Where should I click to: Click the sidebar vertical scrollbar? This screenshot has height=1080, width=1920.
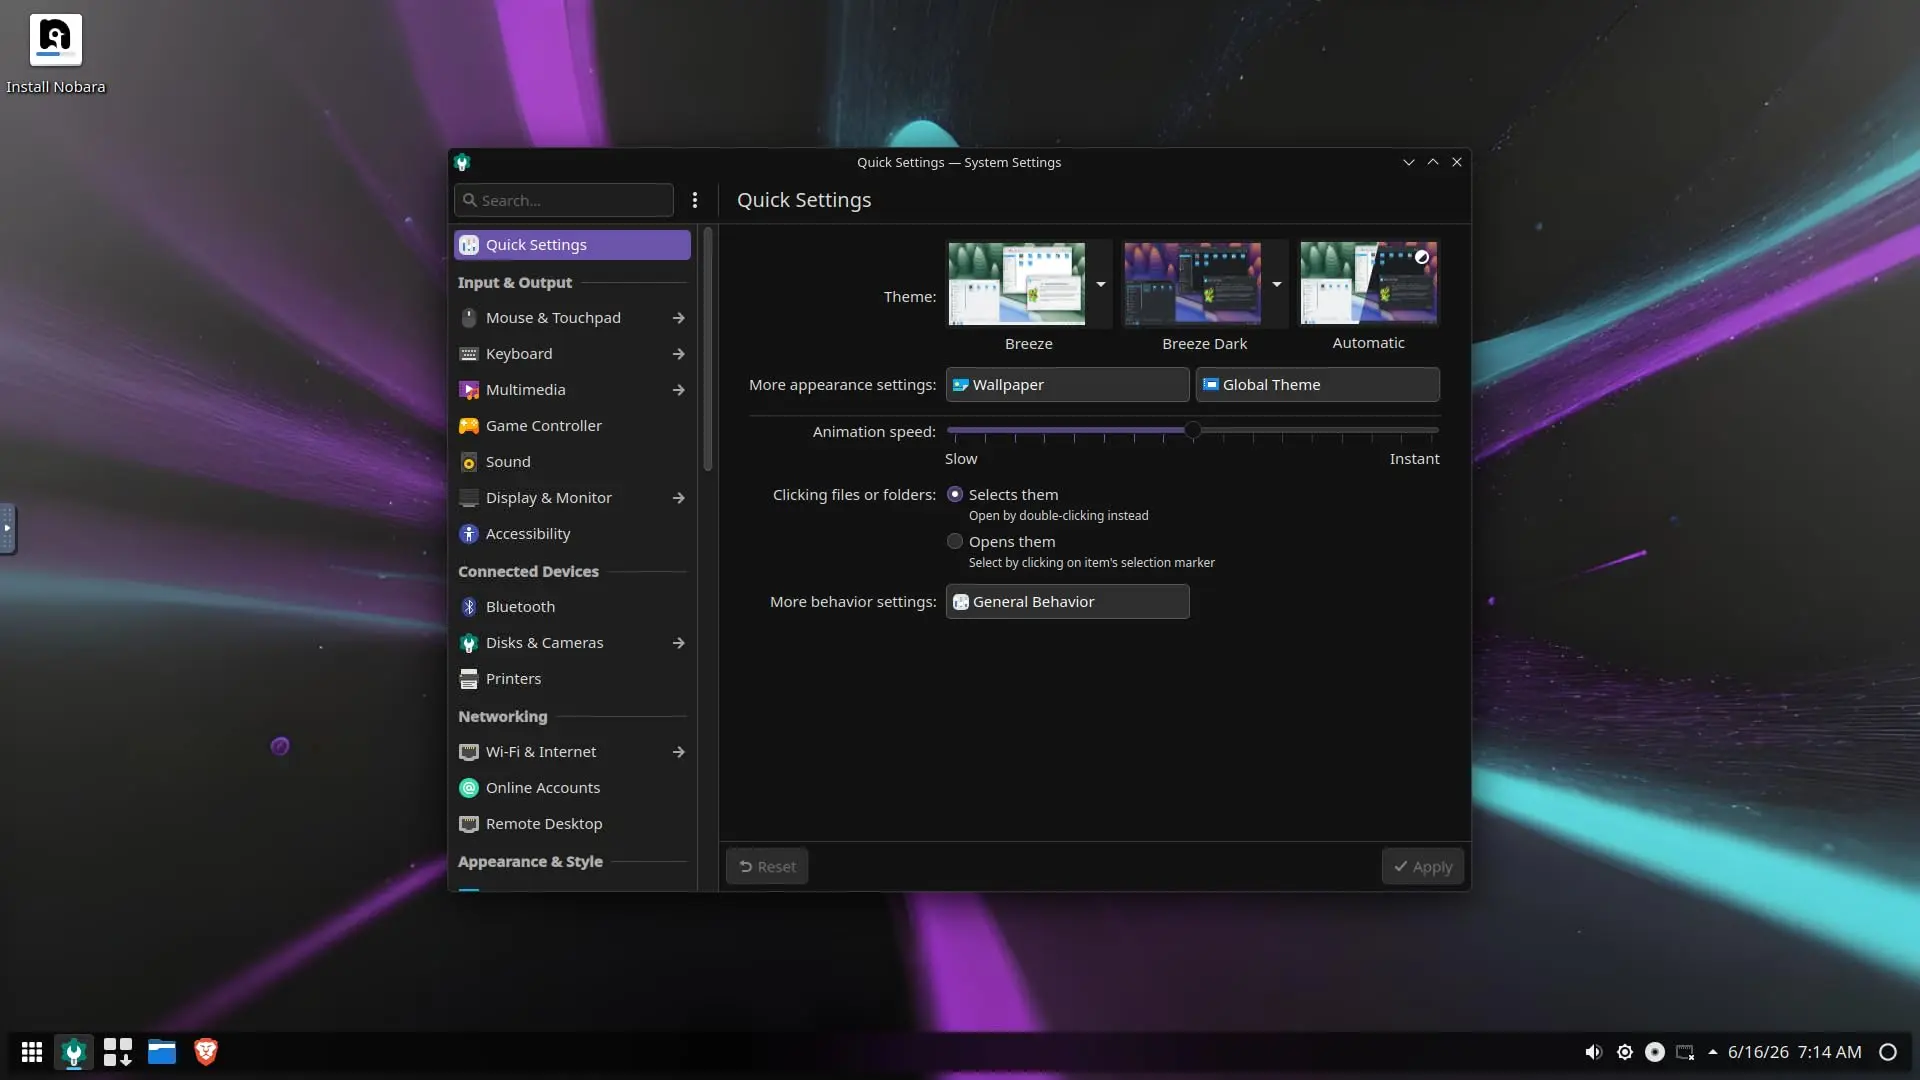(x=708, y=350)
